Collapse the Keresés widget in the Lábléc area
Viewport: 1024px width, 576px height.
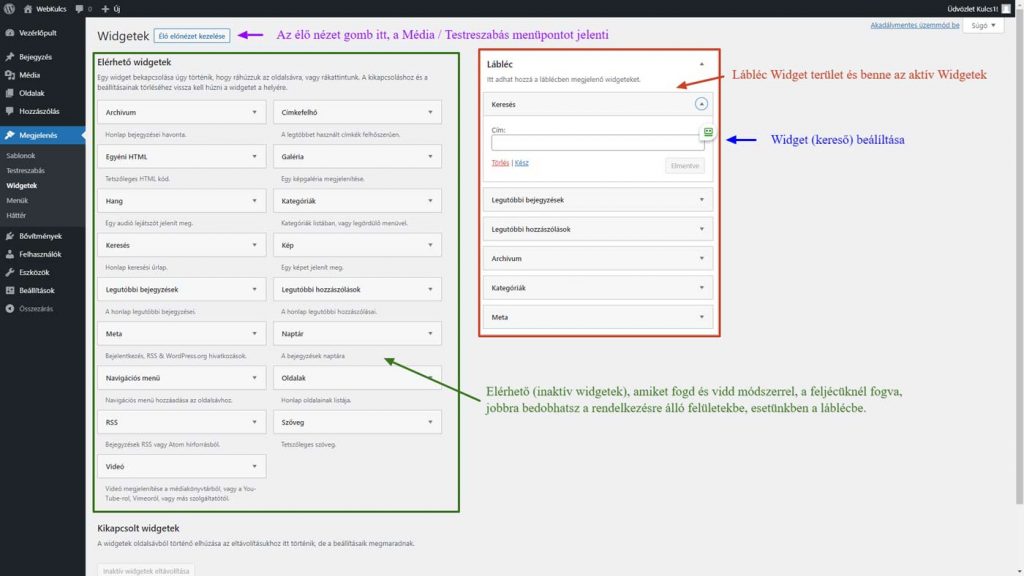pos(701,104)
